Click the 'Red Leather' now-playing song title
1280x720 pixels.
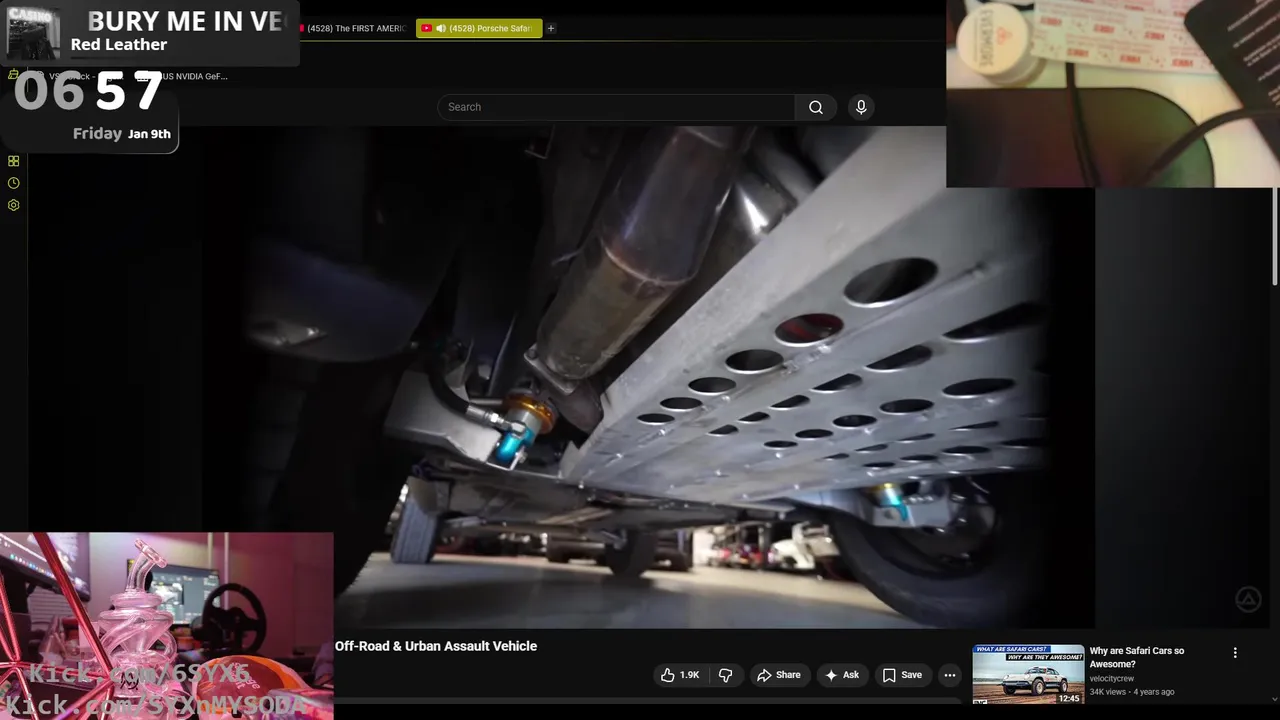click(119, 44)
